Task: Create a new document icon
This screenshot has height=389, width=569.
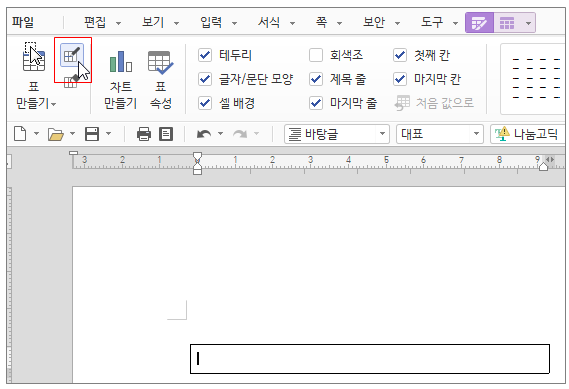Action: pyautogui.click(x=20, y=134)
